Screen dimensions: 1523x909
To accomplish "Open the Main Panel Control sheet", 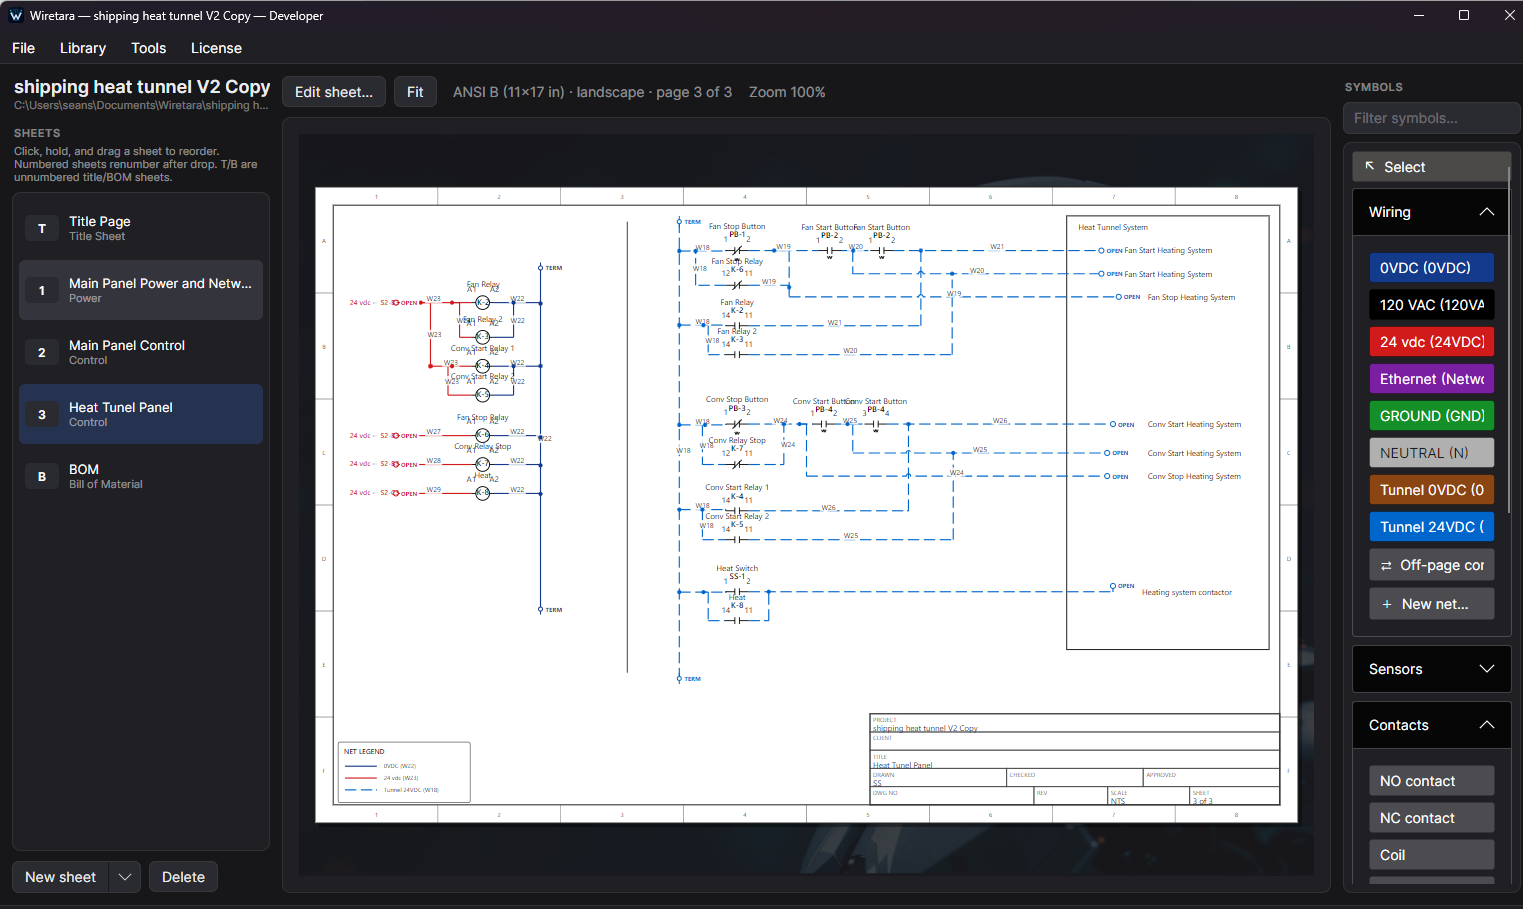I will tap(141, 352).
